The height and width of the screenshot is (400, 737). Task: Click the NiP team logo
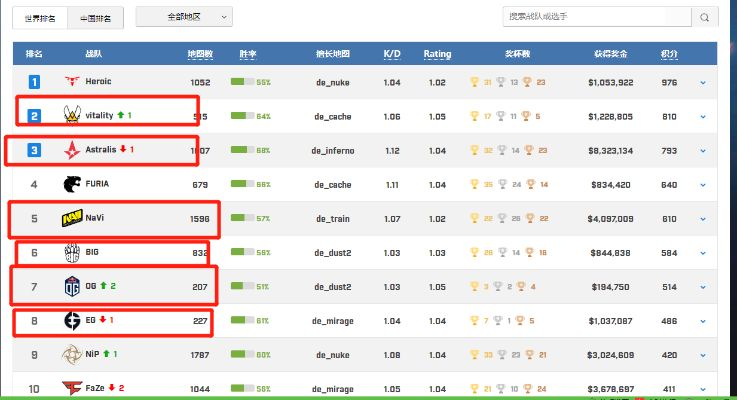(72, 354)
